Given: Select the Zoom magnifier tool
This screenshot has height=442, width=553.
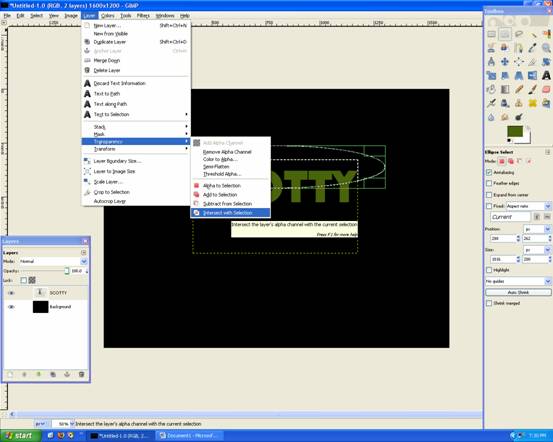Looking at the screenshot, I should pyautogui.click(x=546, y=48).
